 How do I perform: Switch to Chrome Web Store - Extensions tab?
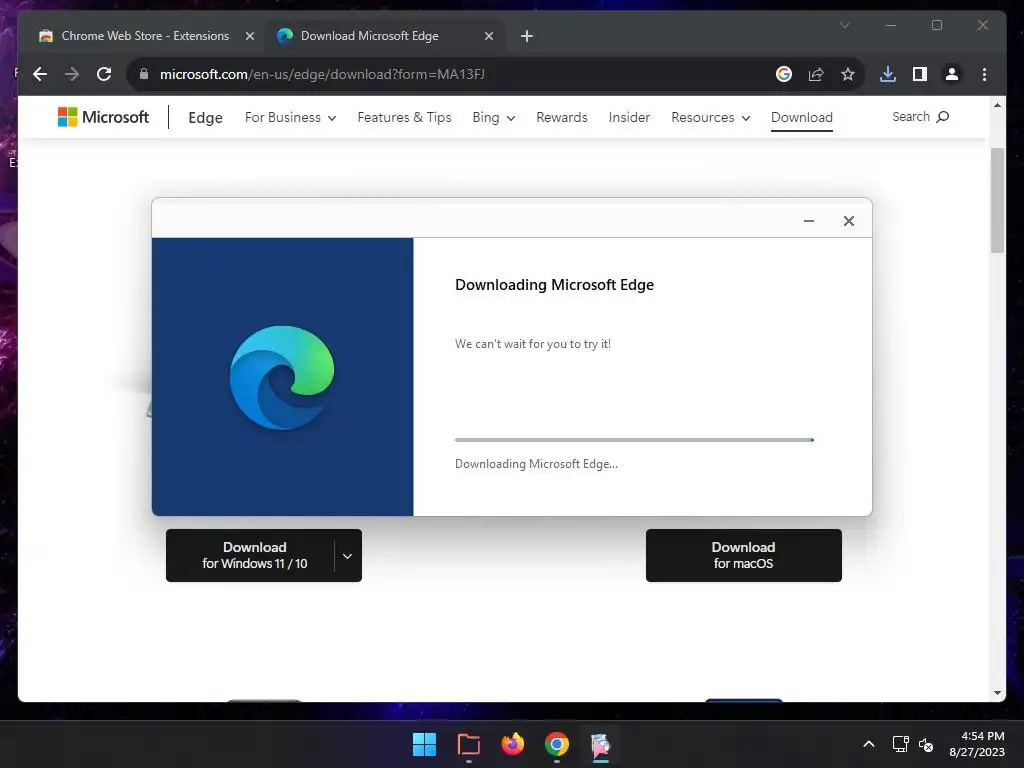[x=145, y=36]
